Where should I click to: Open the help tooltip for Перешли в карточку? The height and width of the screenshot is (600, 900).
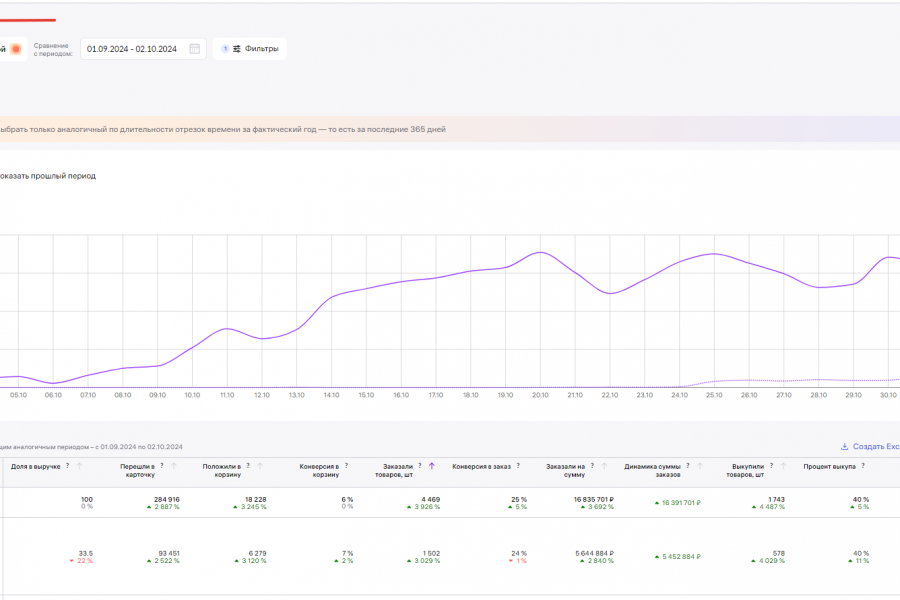(x=161, y=466)
